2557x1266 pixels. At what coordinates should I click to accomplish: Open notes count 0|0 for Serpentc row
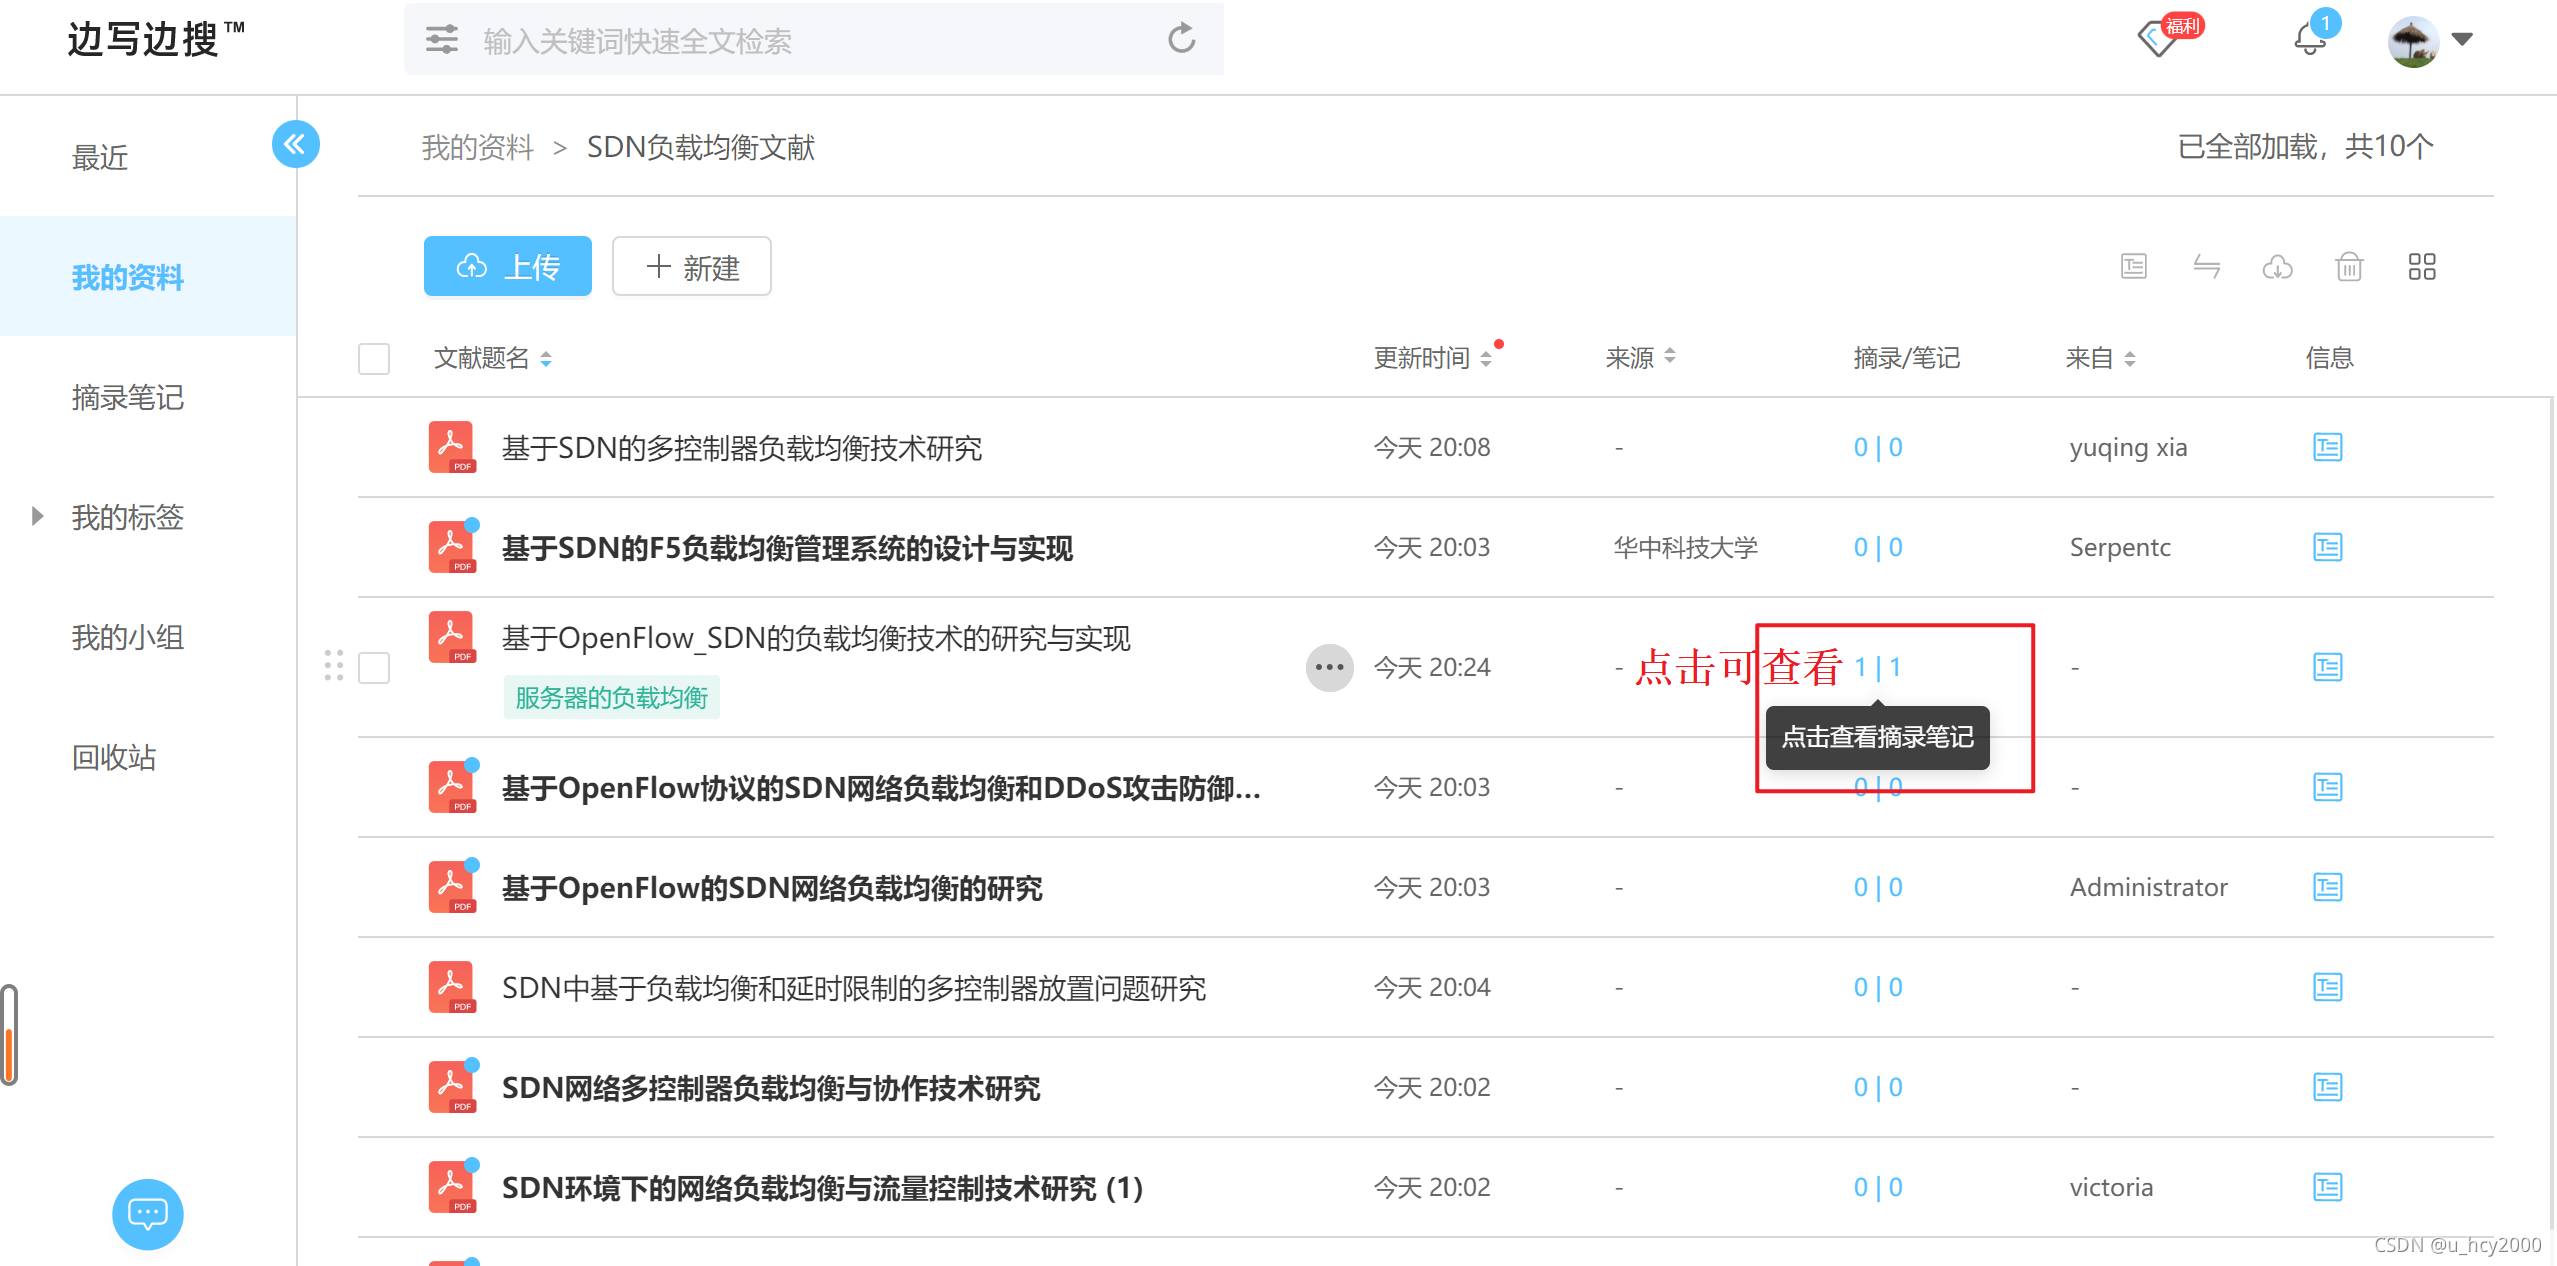(x=1878, y=547)
